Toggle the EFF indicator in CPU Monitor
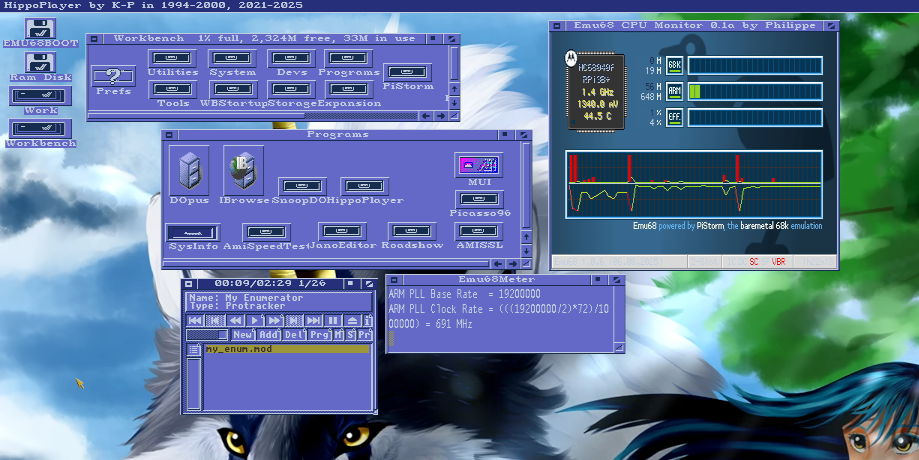 [674, 117]
